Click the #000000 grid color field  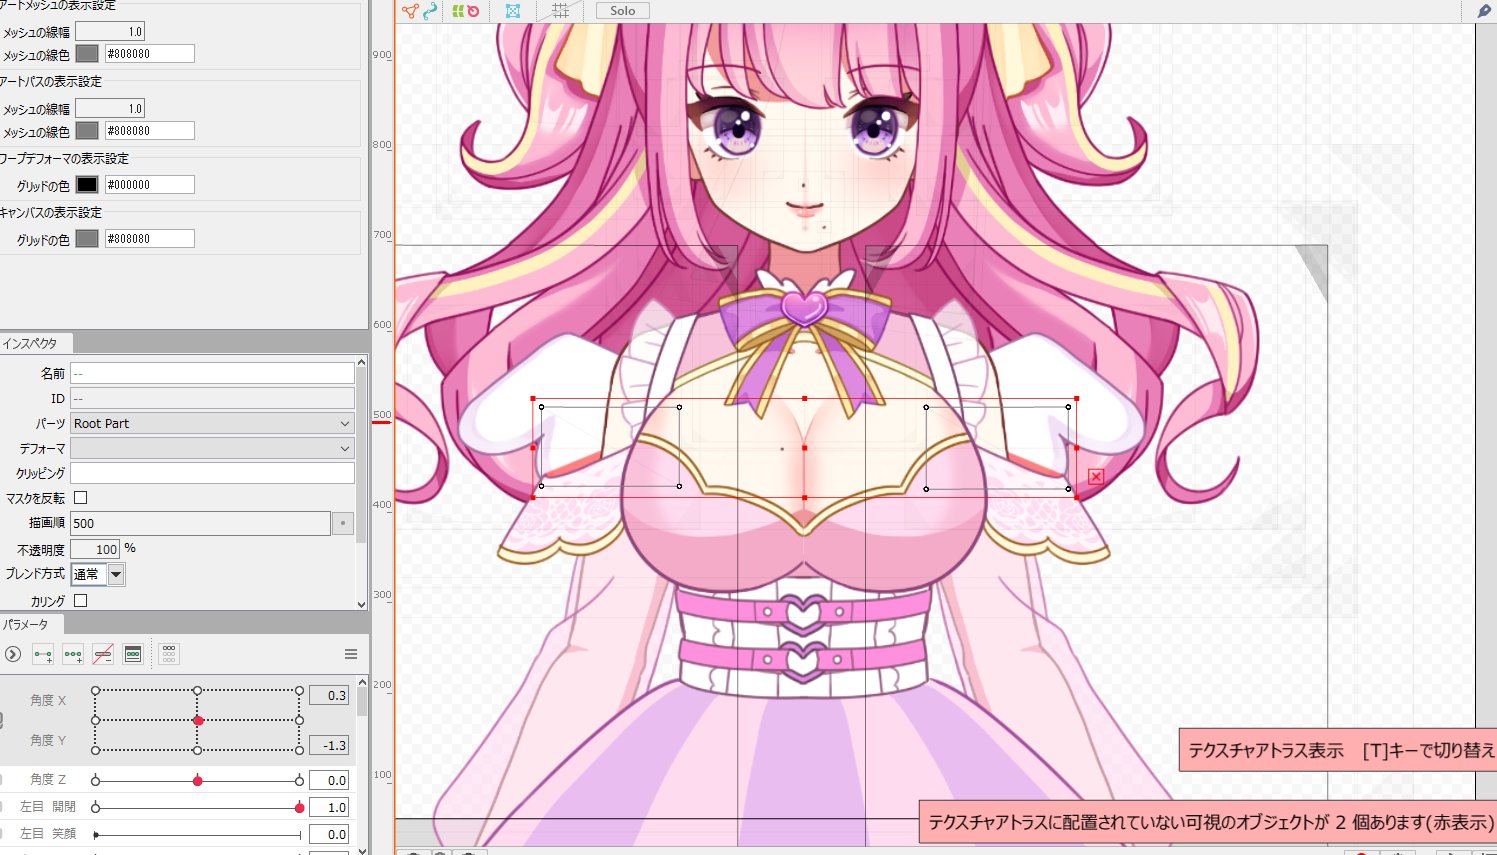pyautogui.click(x=149, y=185)
